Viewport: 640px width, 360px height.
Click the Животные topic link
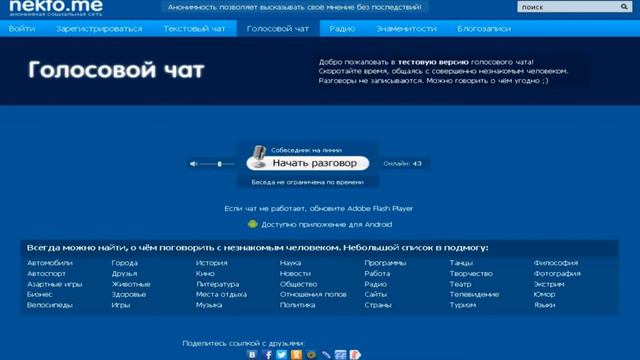(131, 284)
